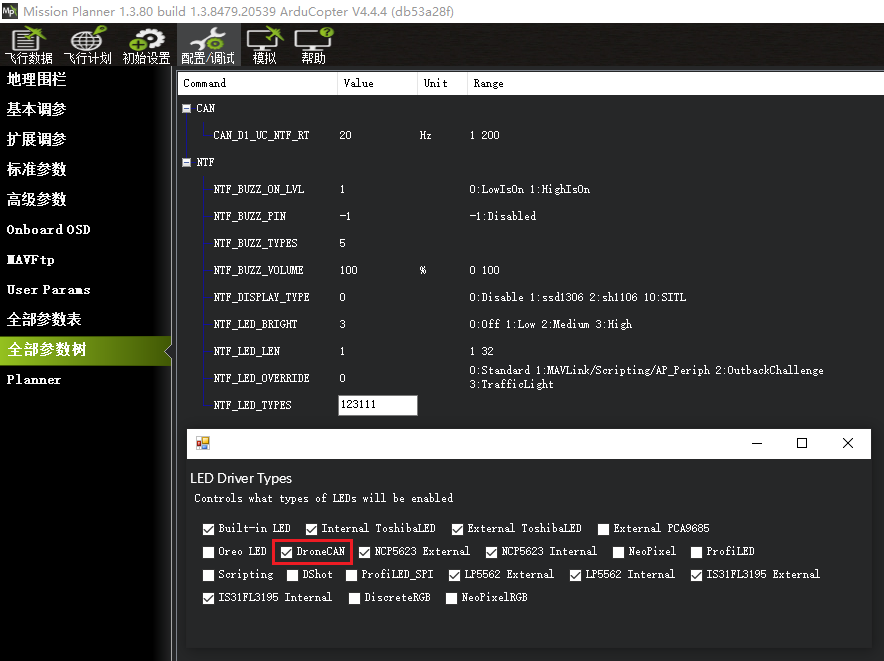Viewport: 884px width, 661px height.
Task: Toggle the Built-in LED checkbox
Action: pos(209,529)
